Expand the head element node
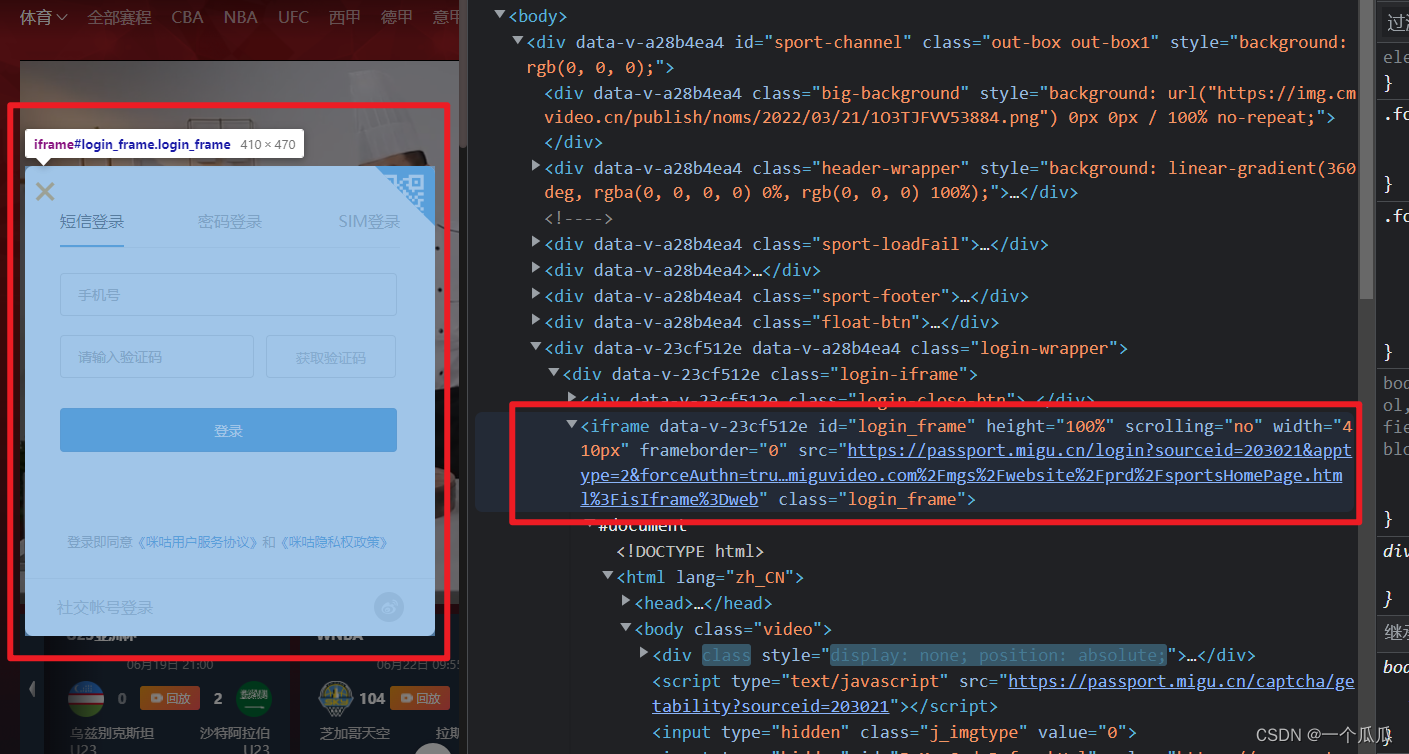 [626, 601]
